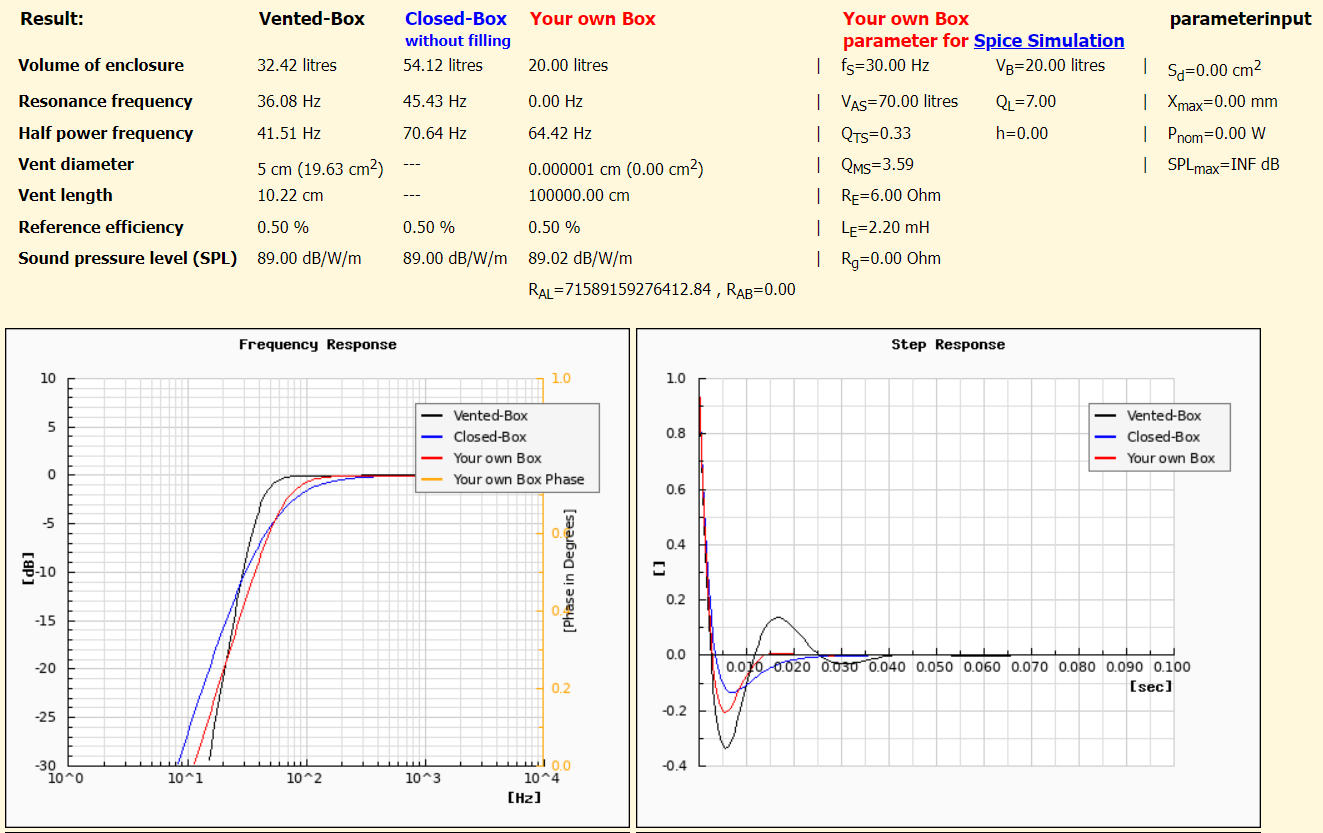Click the Step Response chart image

pos(948,578)
